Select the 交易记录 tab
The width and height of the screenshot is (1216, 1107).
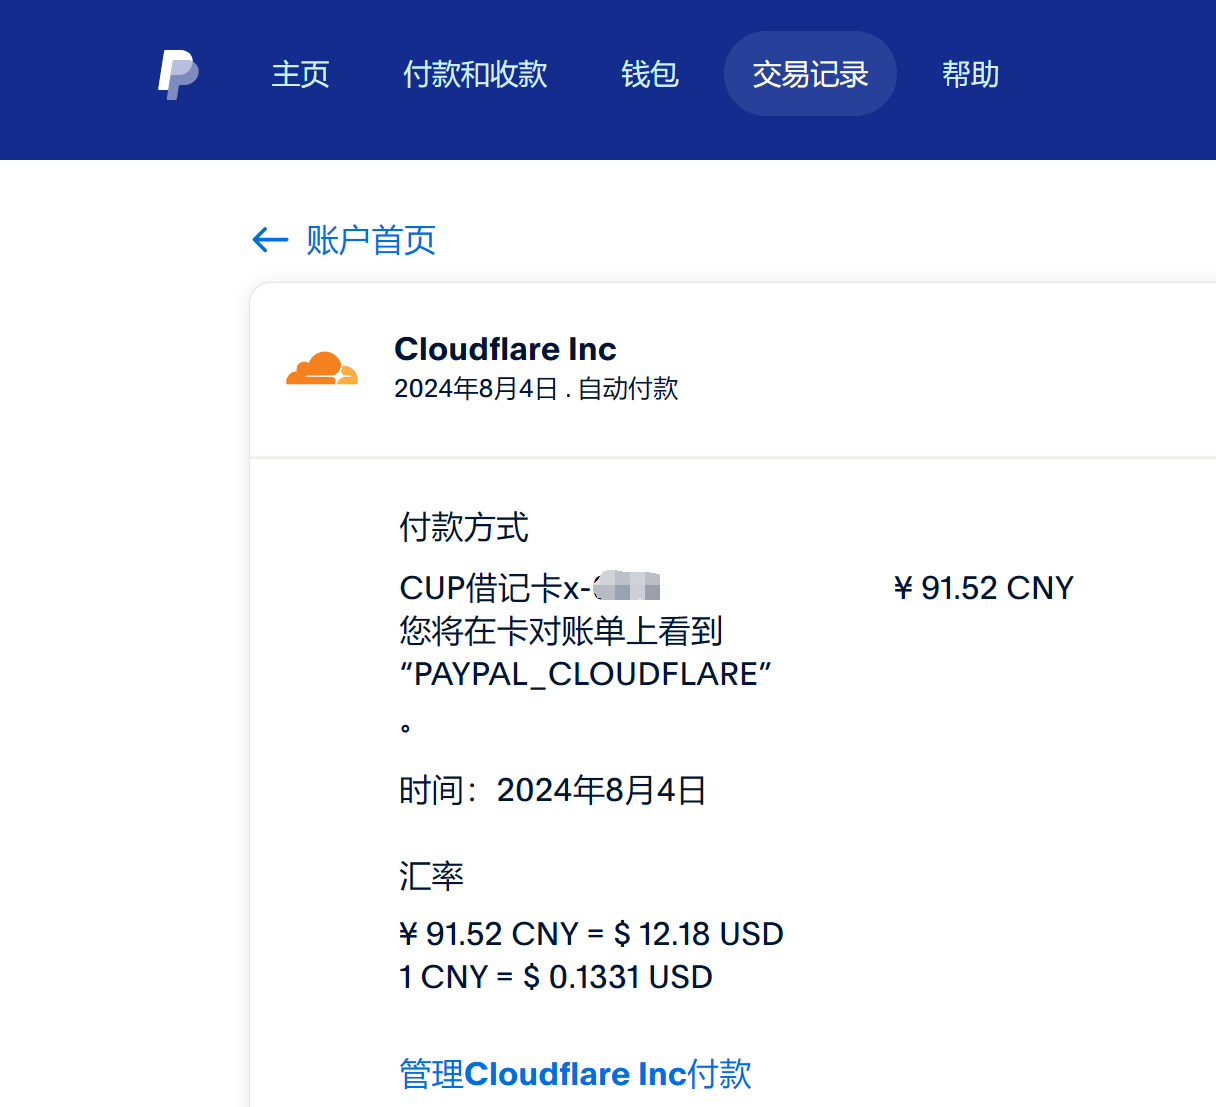810,74
